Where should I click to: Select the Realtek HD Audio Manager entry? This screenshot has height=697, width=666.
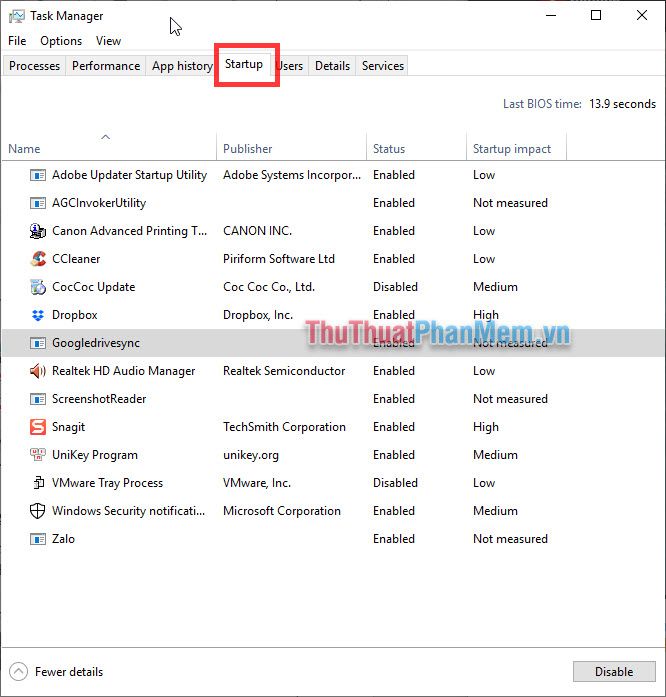point(124,371)
